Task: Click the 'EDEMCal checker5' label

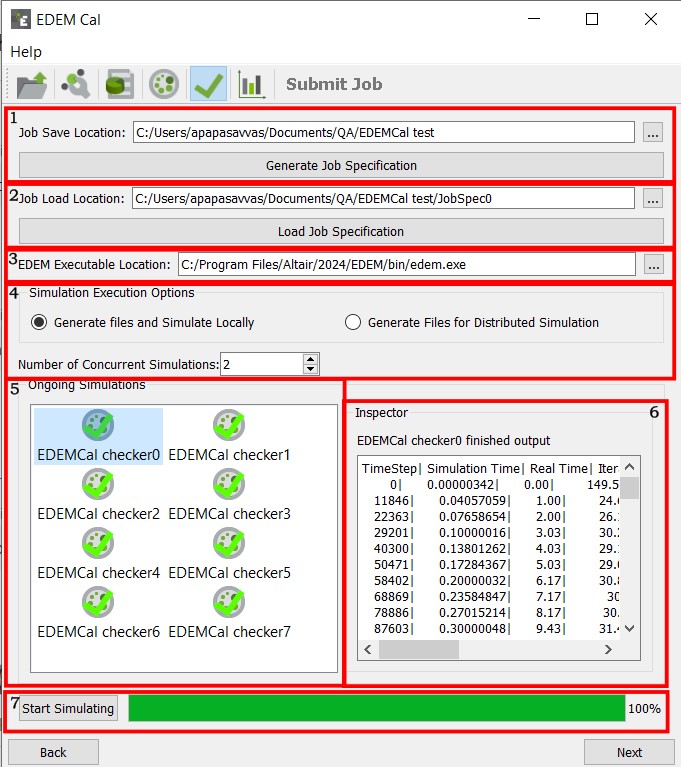Action: coord(229,573)
